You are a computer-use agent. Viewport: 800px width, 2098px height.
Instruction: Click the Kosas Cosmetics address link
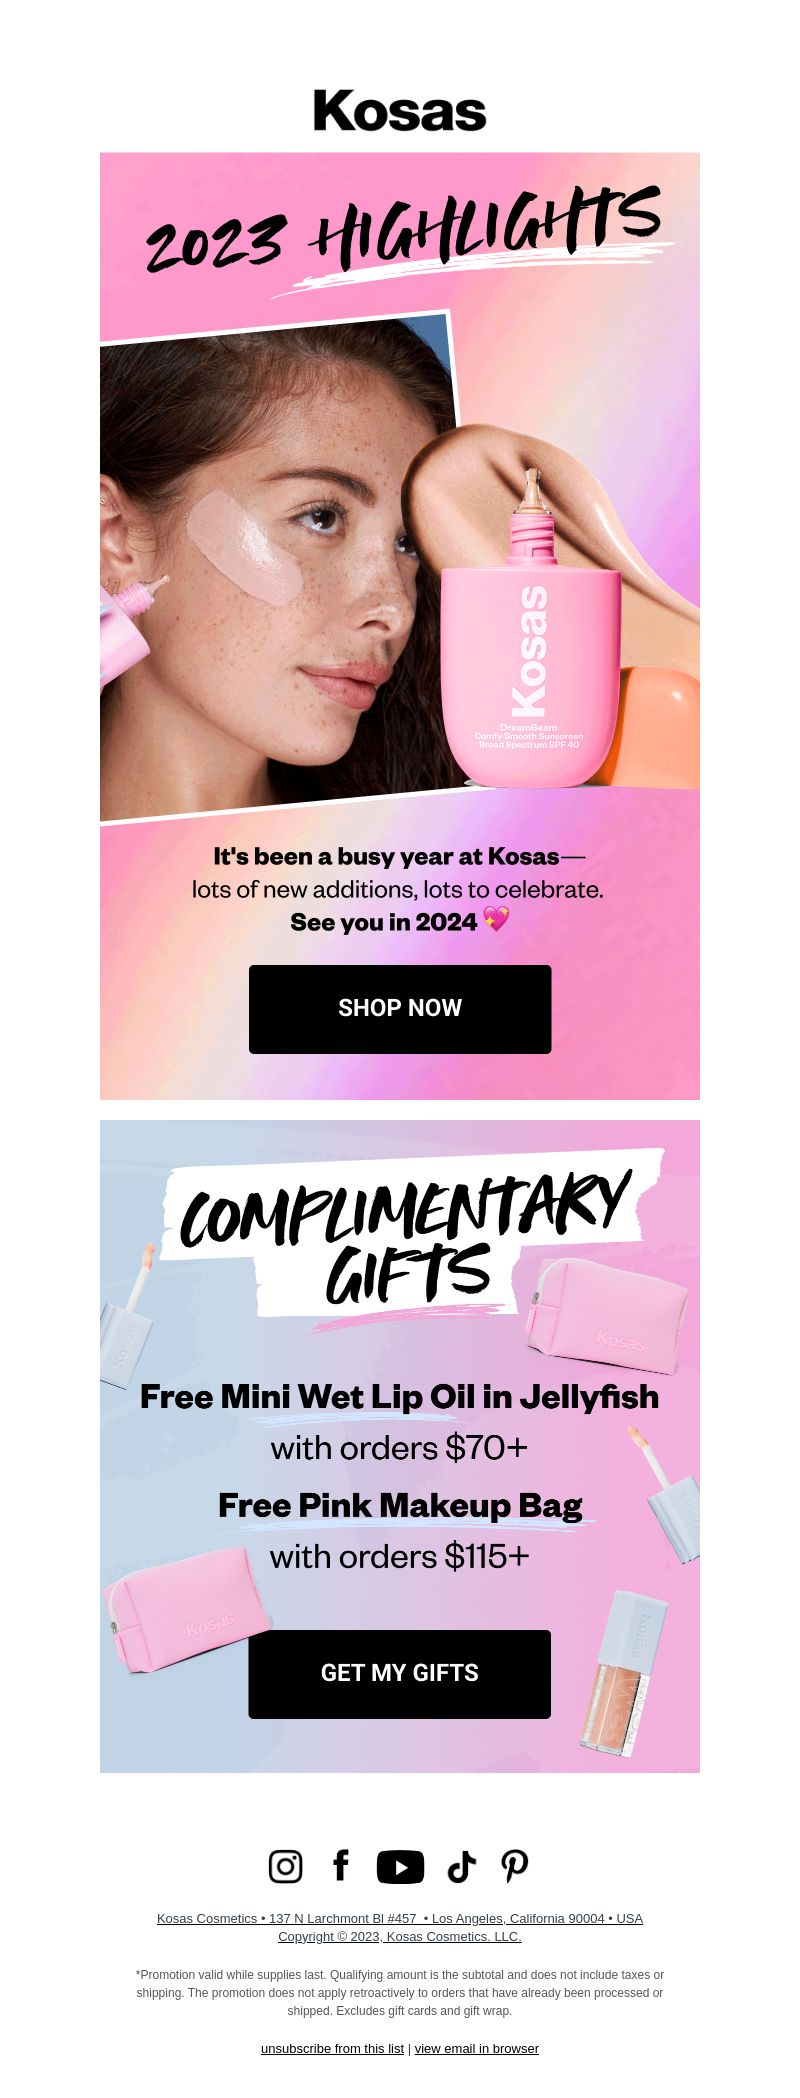[400, 1918]
